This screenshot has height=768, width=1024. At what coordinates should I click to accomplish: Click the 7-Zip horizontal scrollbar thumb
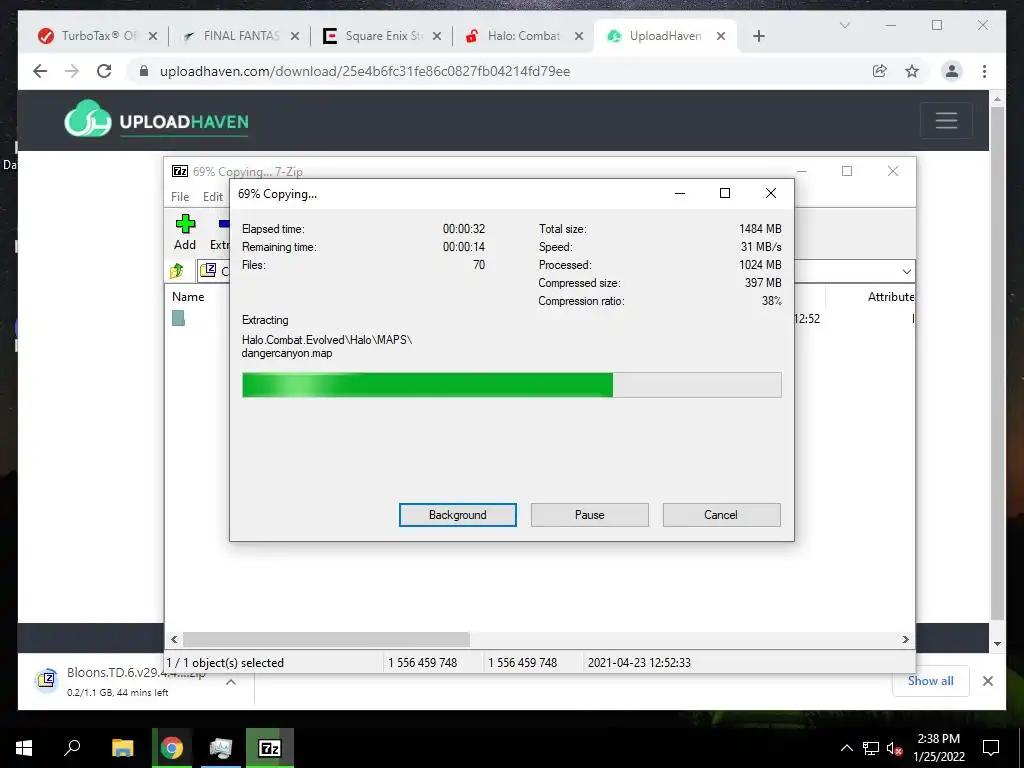[326, 639]
